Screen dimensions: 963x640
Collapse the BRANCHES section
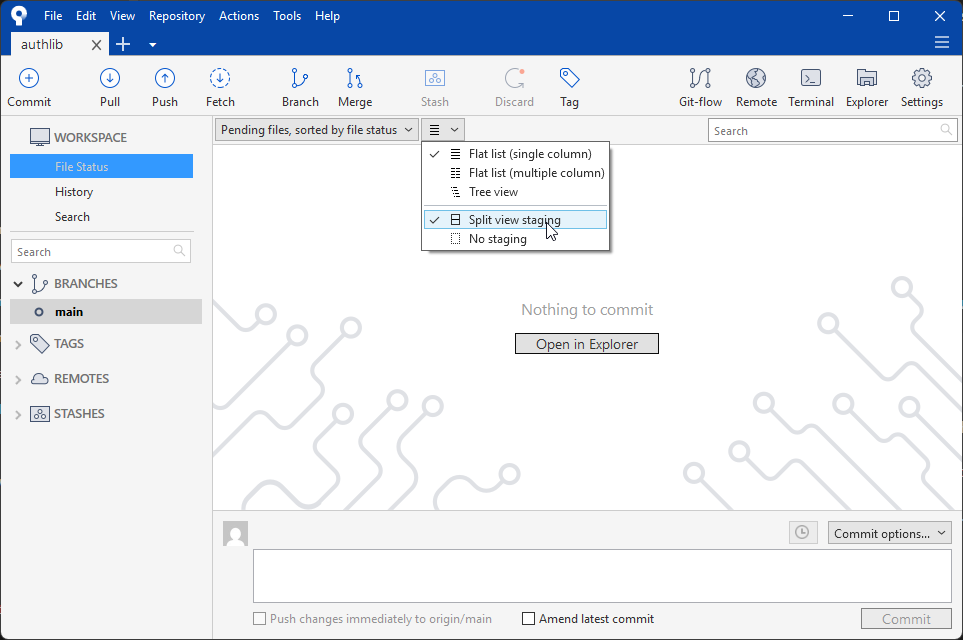18,284
